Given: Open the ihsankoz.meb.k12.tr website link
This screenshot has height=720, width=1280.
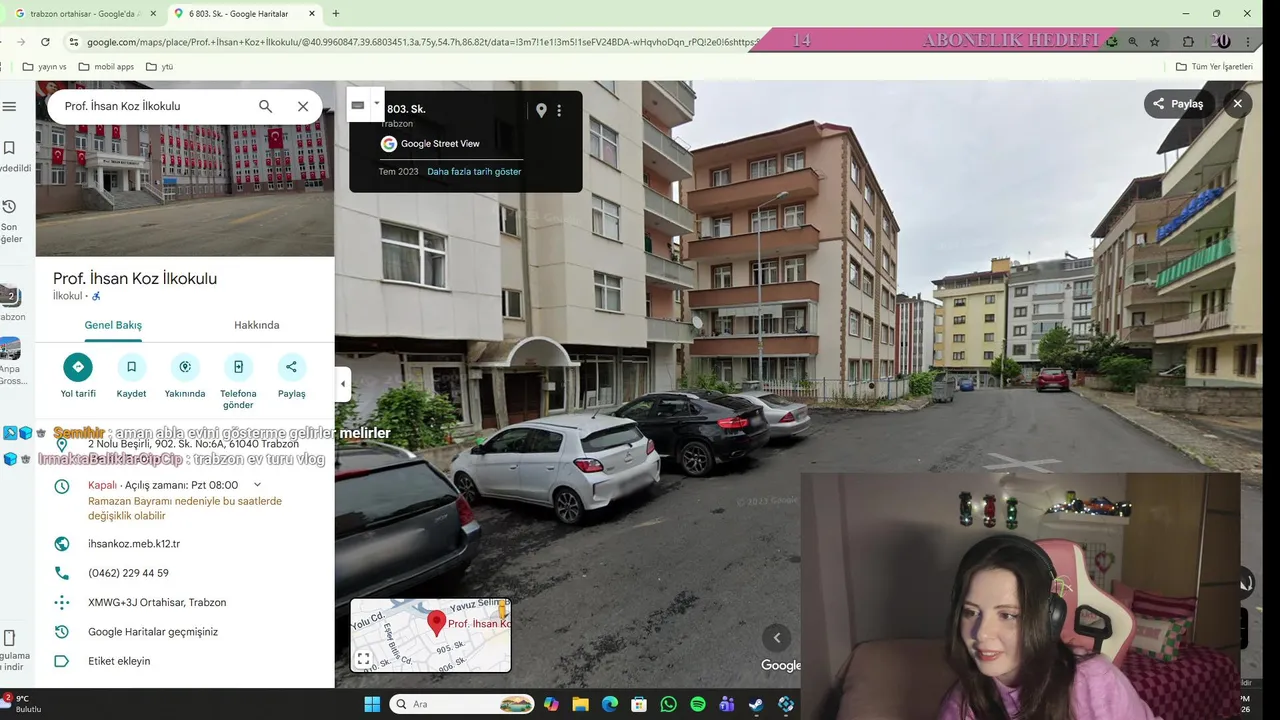Looking at the screenshot, I should coord(134,544).
